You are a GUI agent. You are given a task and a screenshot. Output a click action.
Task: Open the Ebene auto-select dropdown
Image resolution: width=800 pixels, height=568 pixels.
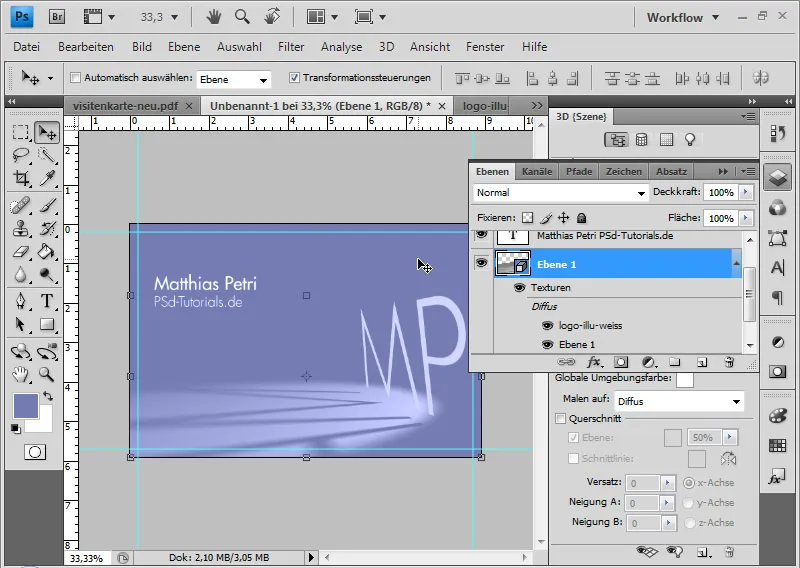coord(234,79)
